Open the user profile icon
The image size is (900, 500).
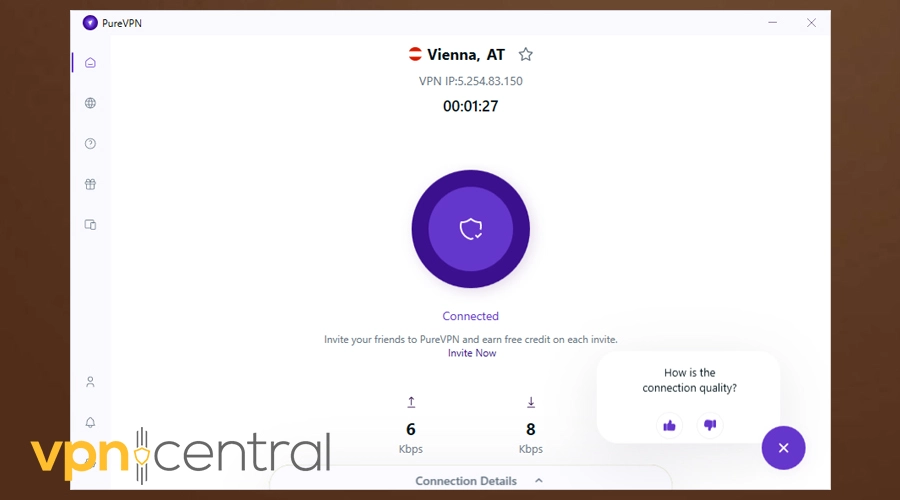[90, 382]
